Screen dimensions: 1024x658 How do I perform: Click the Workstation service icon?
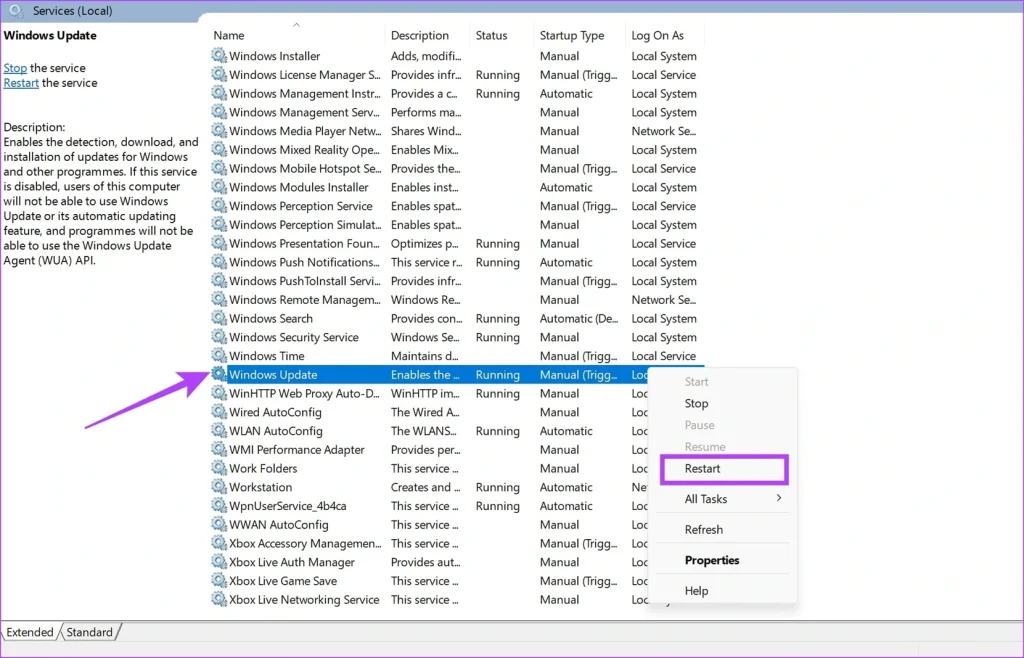pyautogui.click(x=219, y=487)
